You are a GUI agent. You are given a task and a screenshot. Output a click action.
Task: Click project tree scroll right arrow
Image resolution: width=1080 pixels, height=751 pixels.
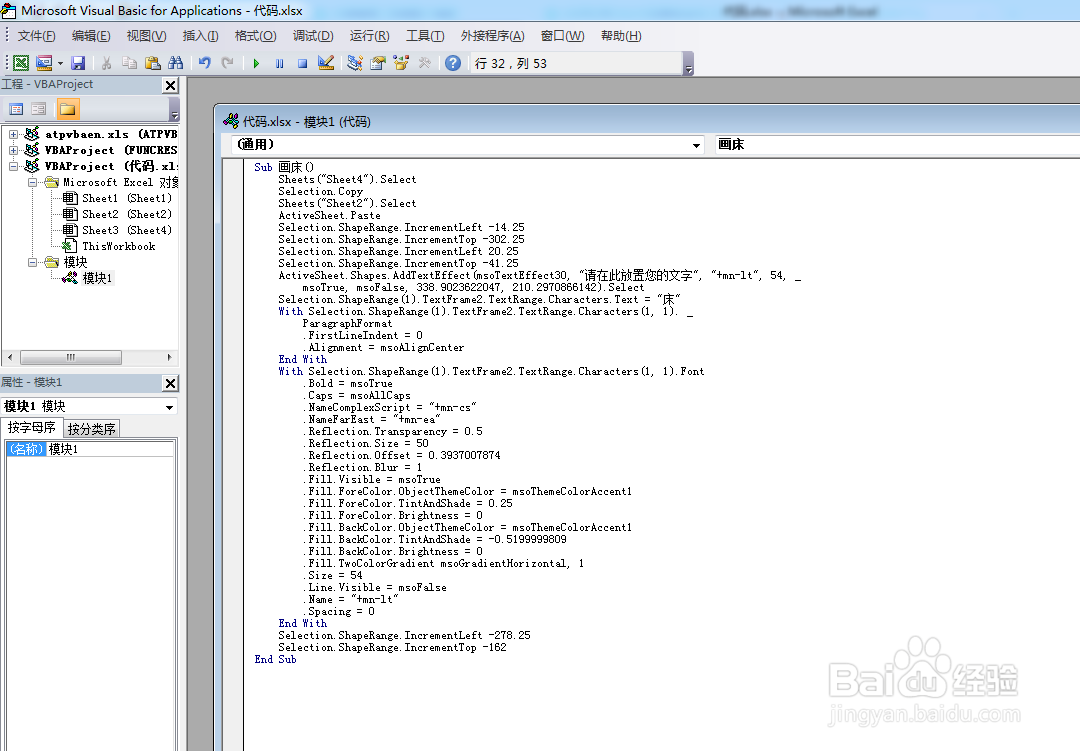point(169,358)
